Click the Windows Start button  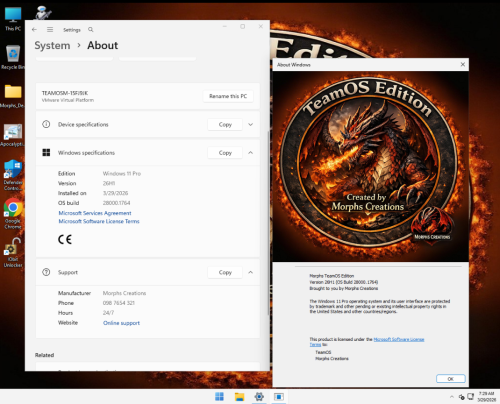point(219,397)
